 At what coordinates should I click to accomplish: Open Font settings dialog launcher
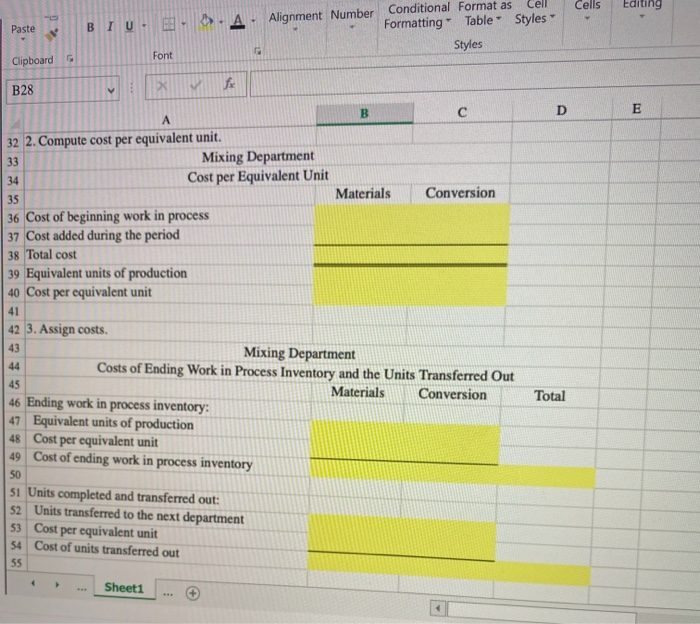point(258,51)
